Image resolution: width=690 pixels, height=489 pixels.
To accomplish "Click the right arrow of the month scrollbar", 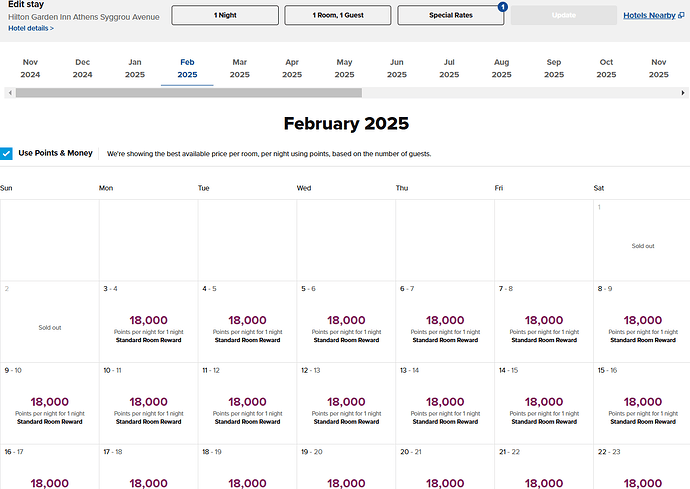I will click(x=681, y=93).
